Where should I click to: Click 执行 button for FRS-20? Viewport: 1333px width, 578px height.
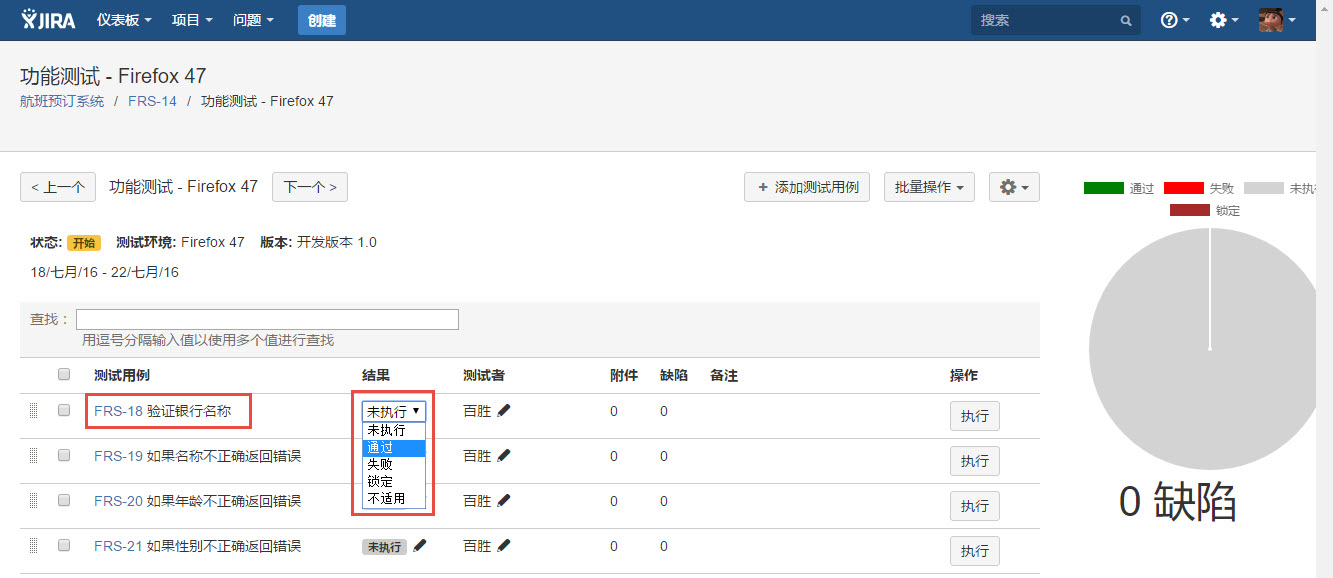[975, 506]
